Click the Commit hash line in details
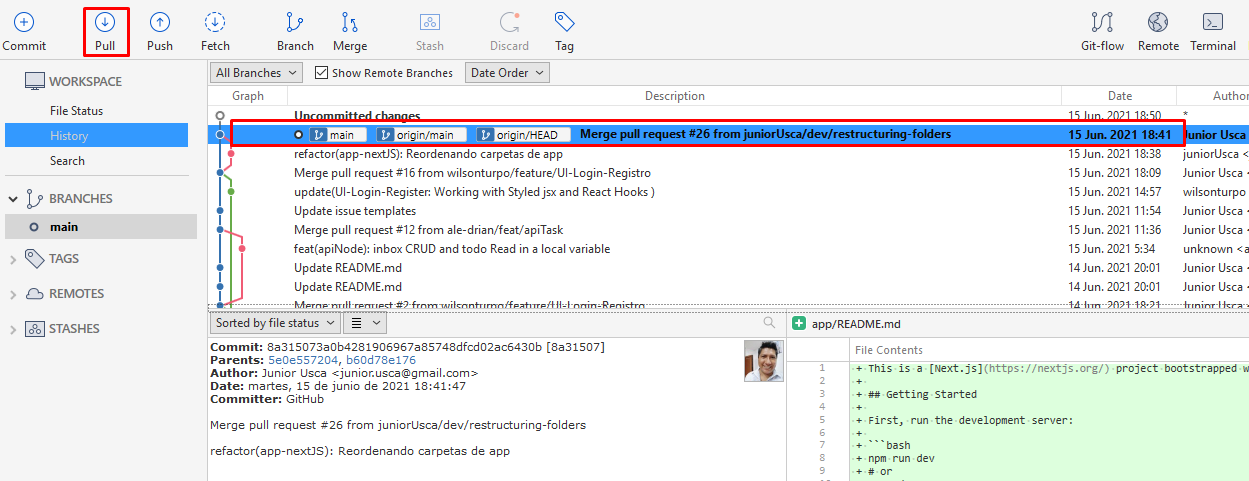 tap(407, 347)
